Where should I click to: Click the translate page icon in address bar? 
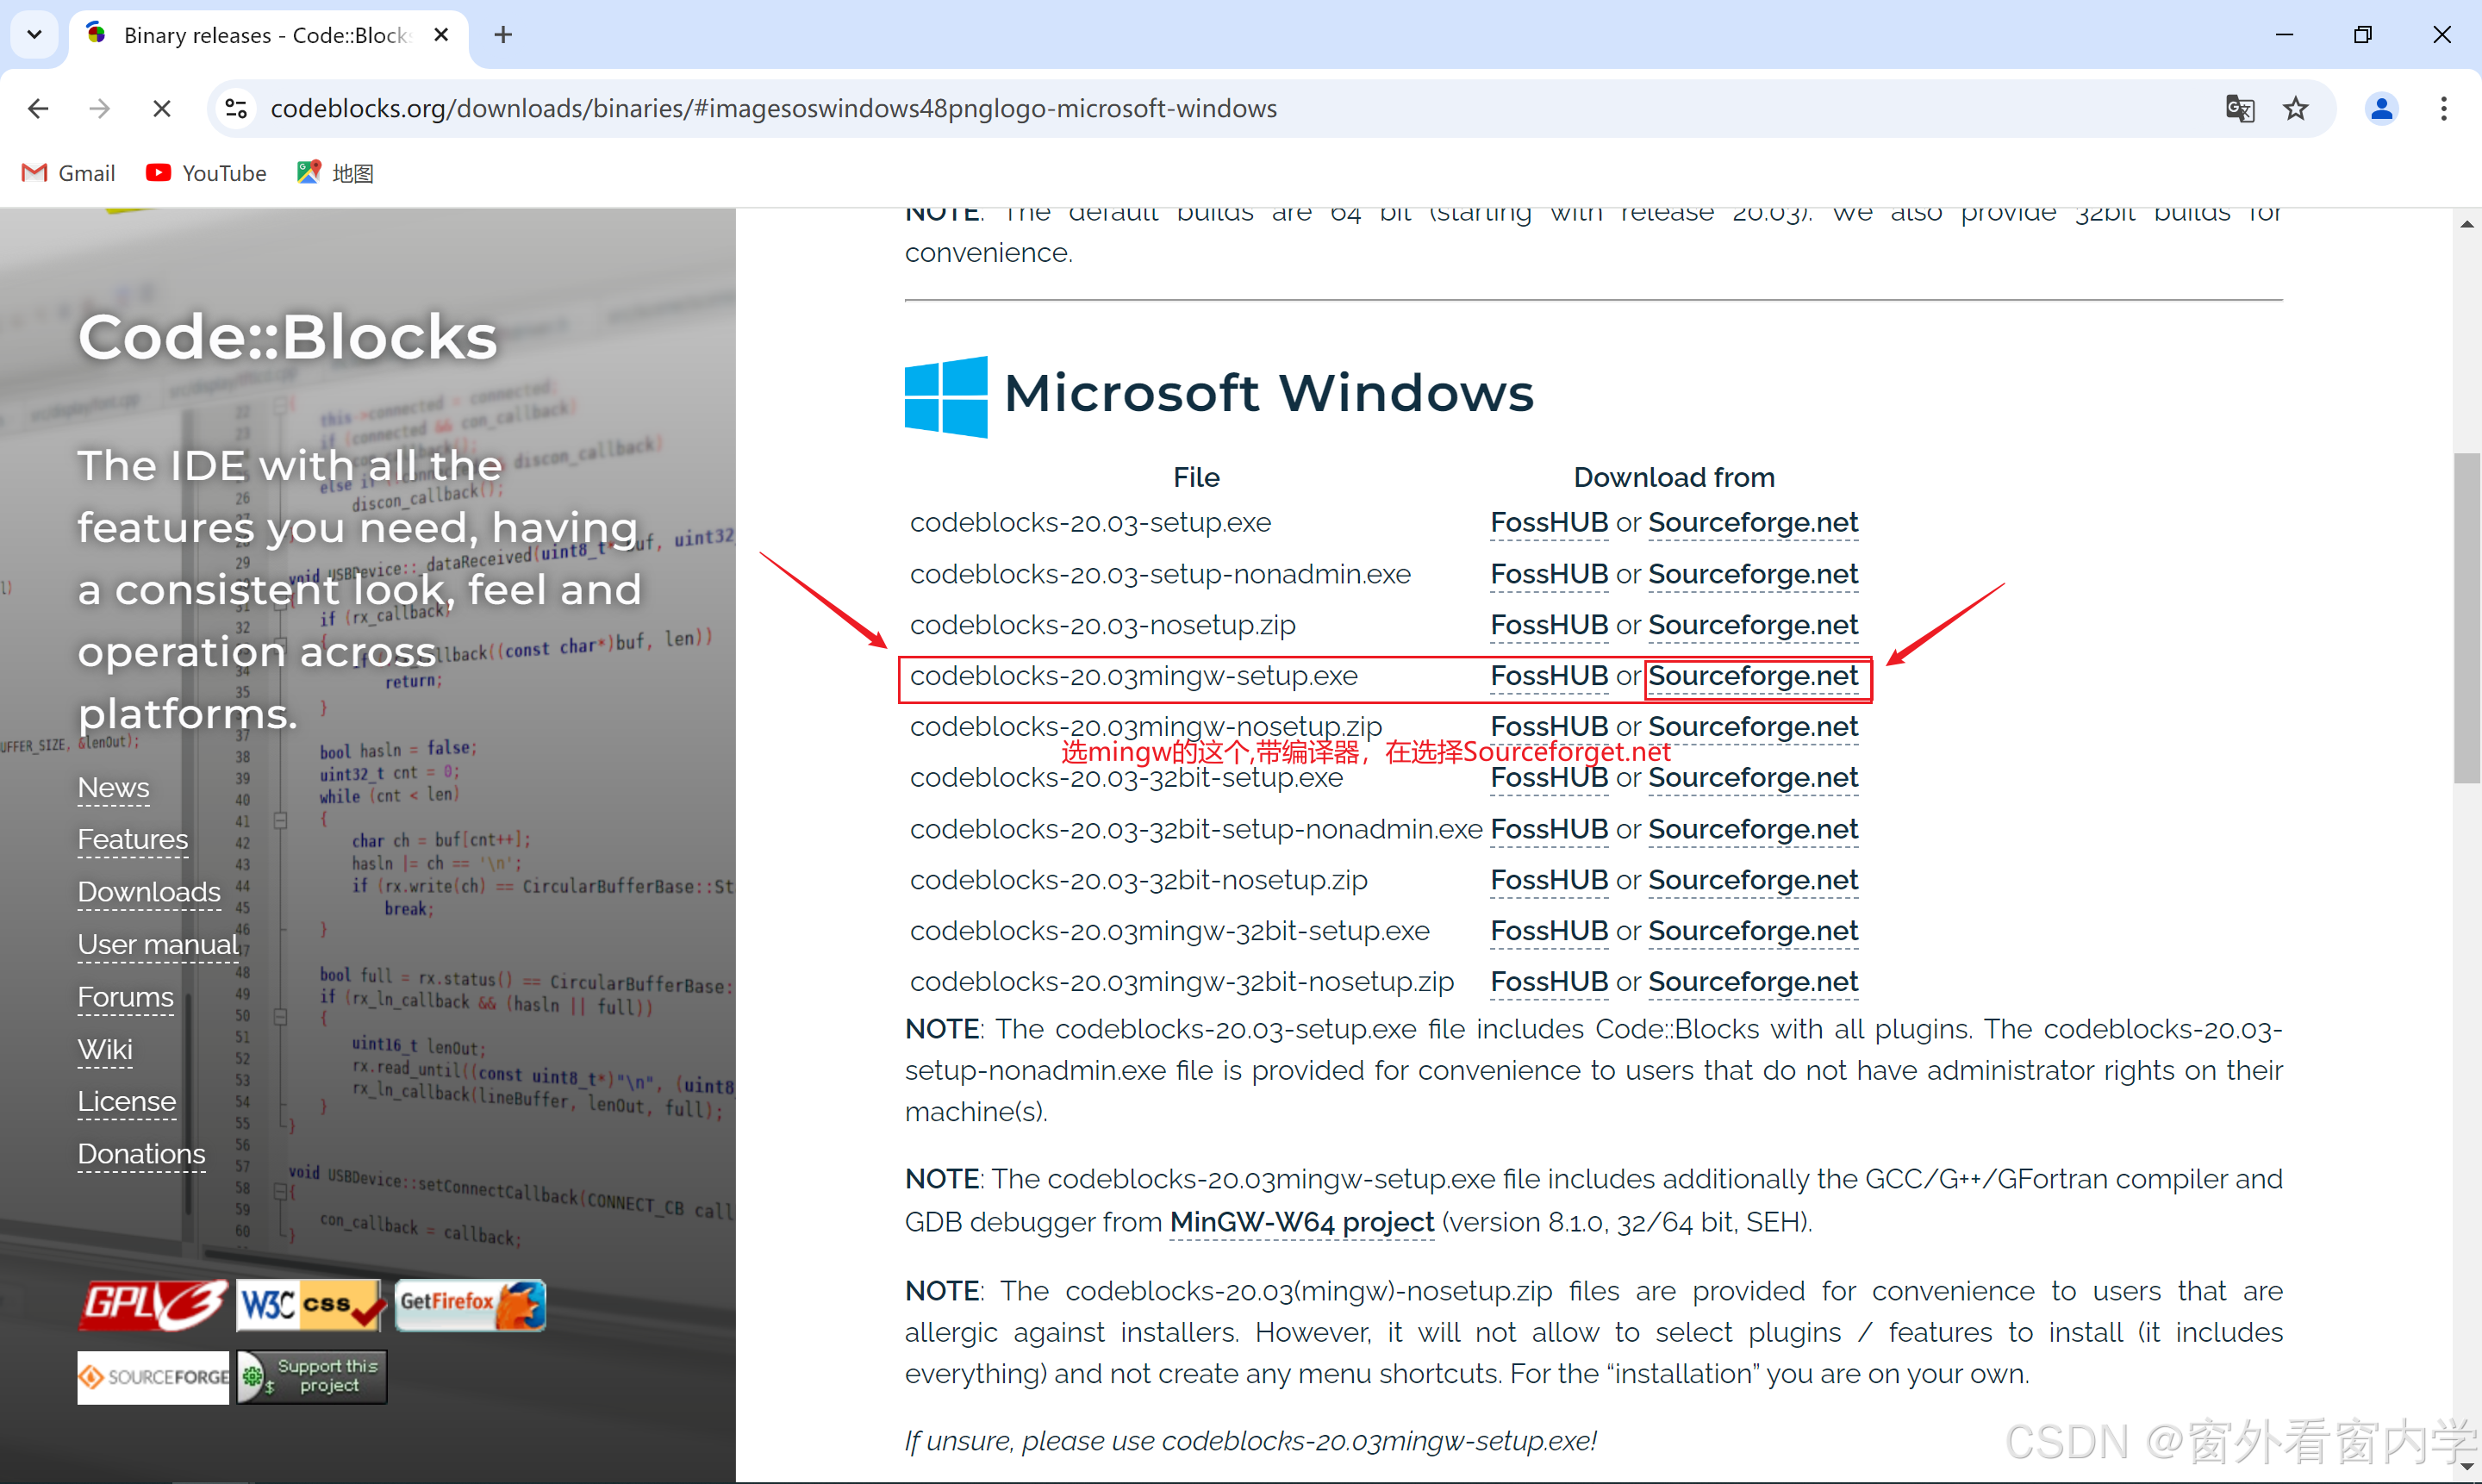point(2239,108)
